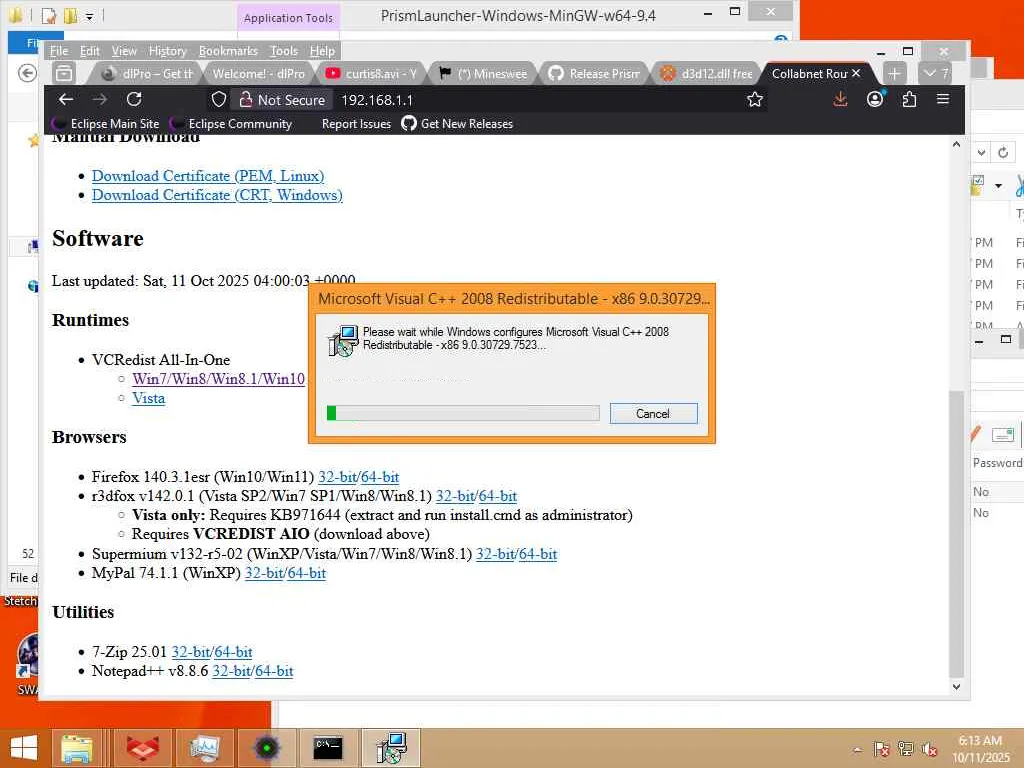Open Get New Releases bookmark
The height and width of the screenshot is (768, 1024).
pos(457,123)
